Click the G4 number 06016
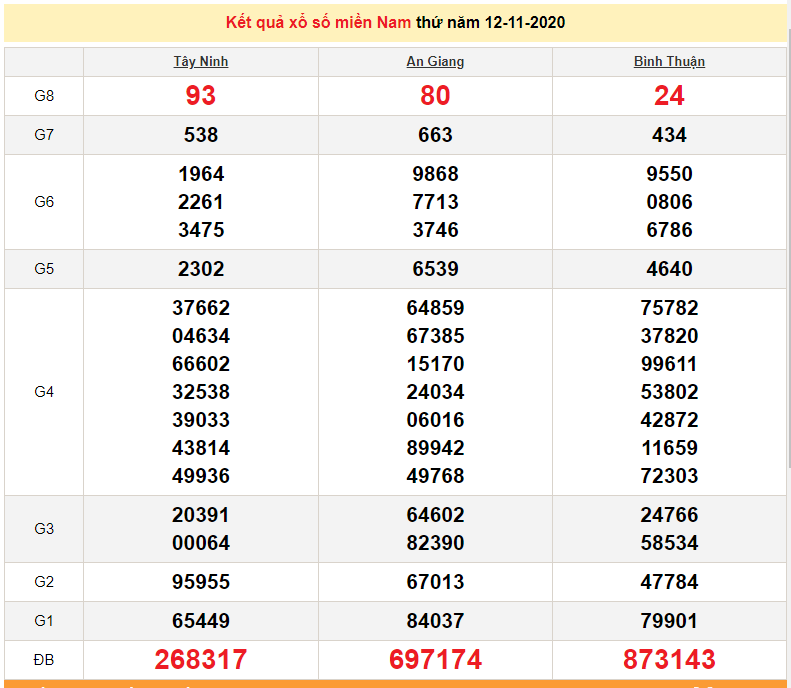Screen dimensions: 791x688 pos(435,420)
